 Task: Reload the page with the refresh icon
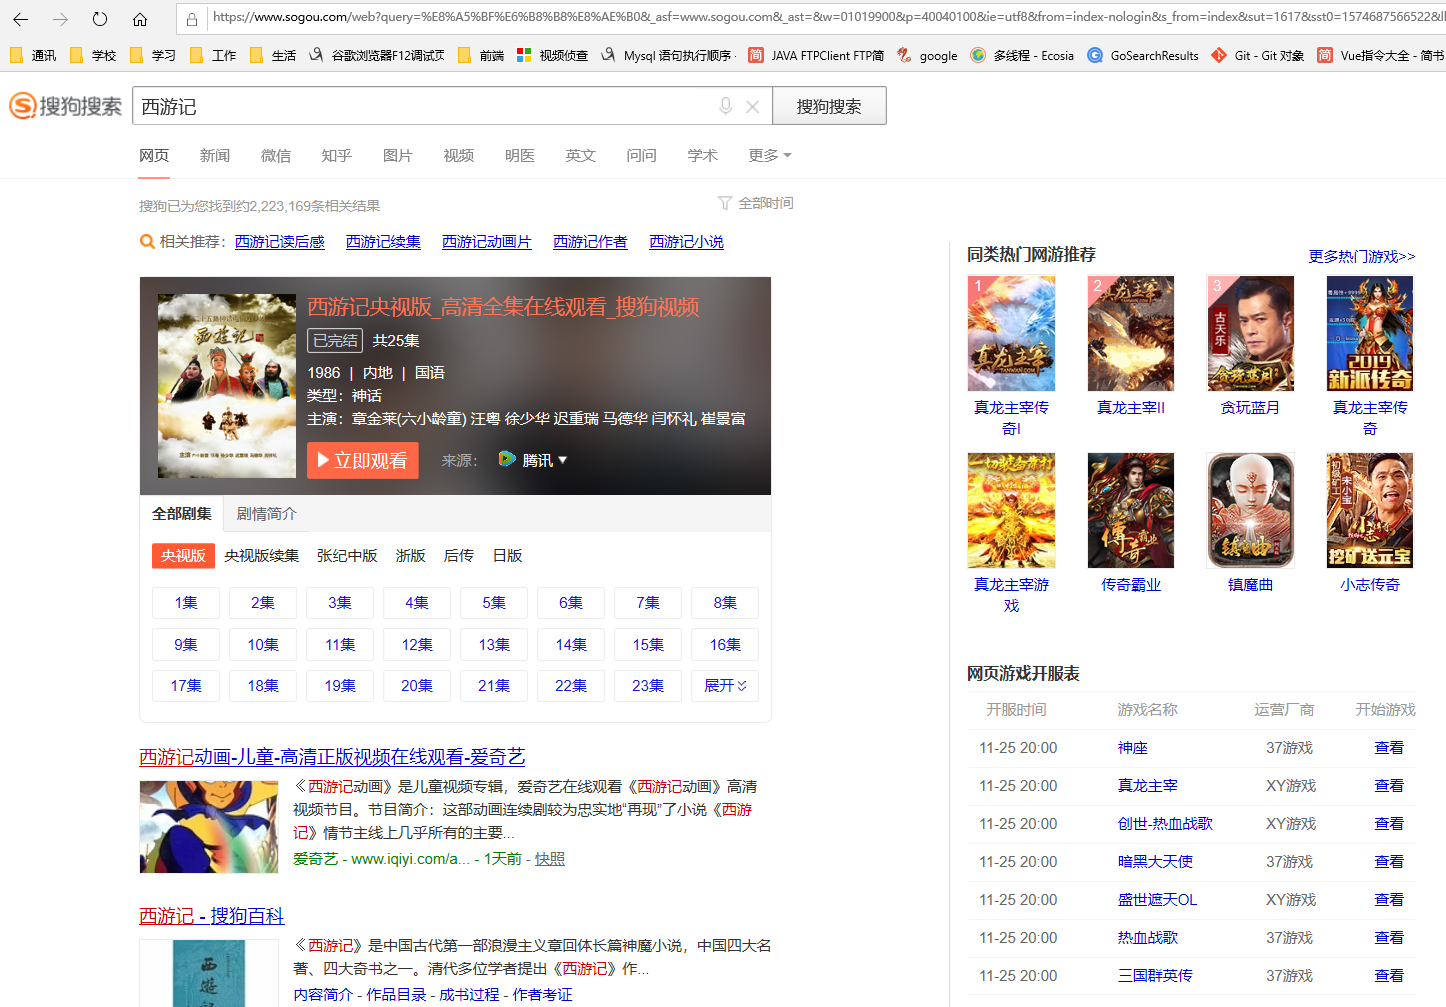point(100,19)
